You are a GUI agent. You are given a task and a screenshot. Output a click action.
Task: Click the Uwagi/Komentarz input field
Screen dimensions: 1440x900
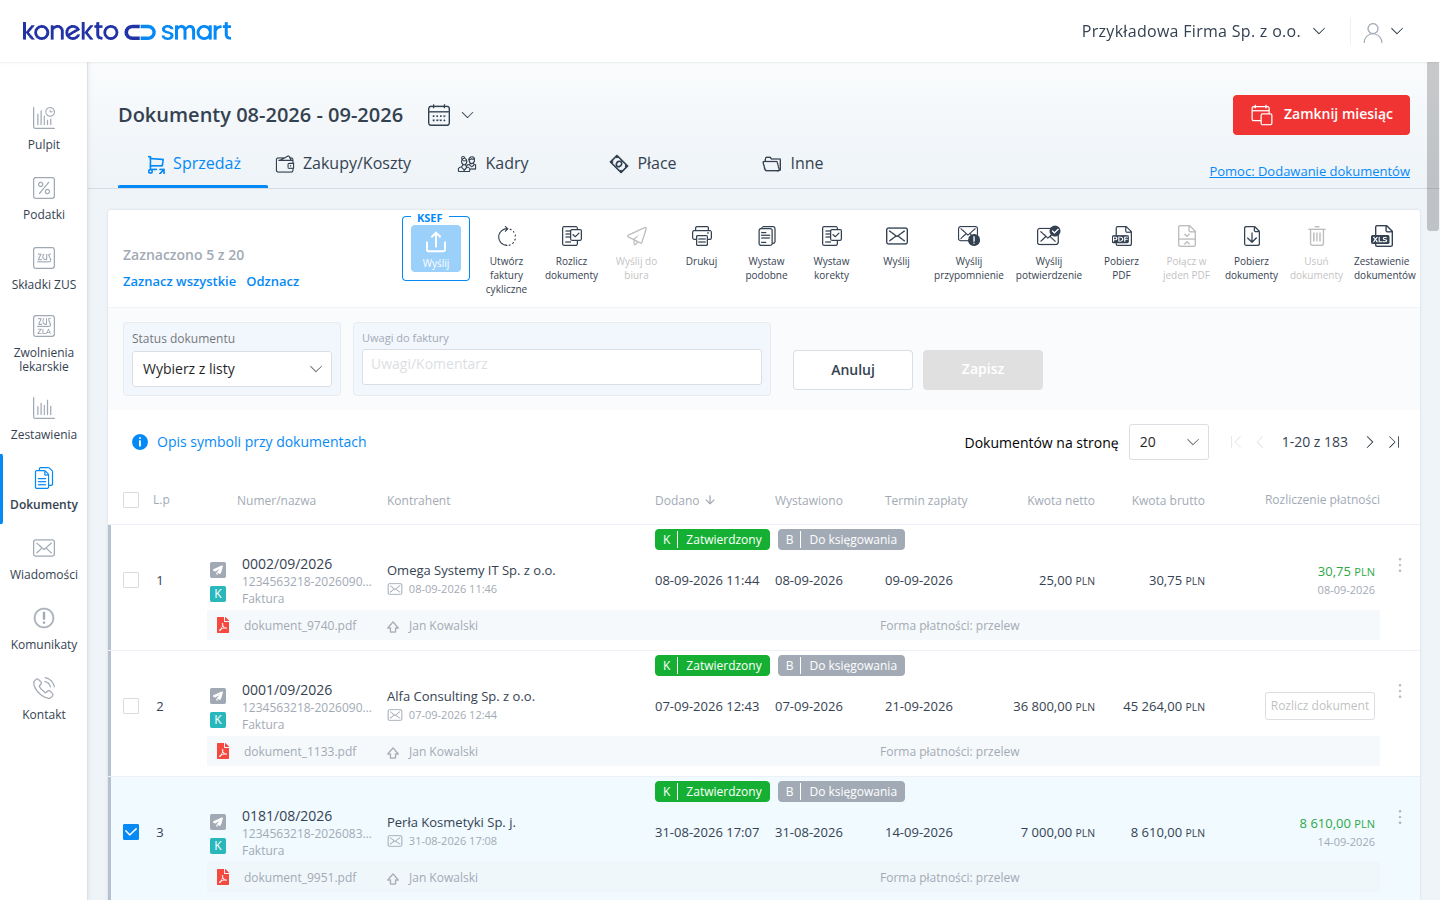click(x=562, y=366)
